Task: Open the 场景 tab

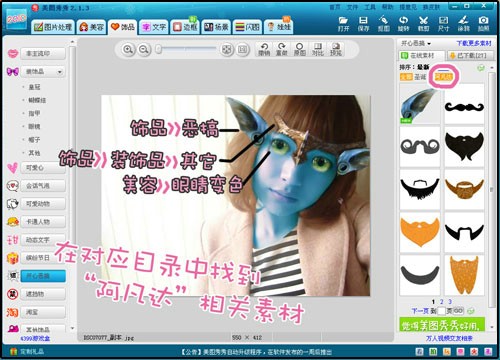Action: click(x=216, y=27)
